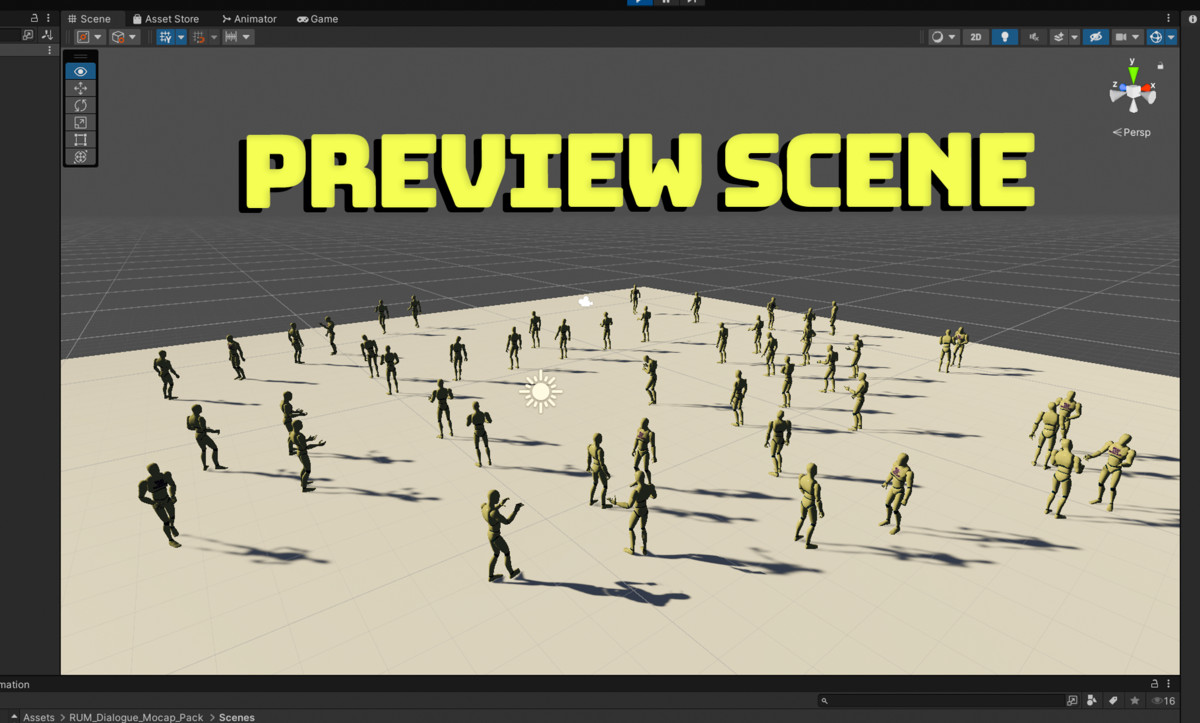This screenshot has height=723, width=1200.
Task: Click center cube of orientation gizmo
Action: click(x=1133, y=92)
